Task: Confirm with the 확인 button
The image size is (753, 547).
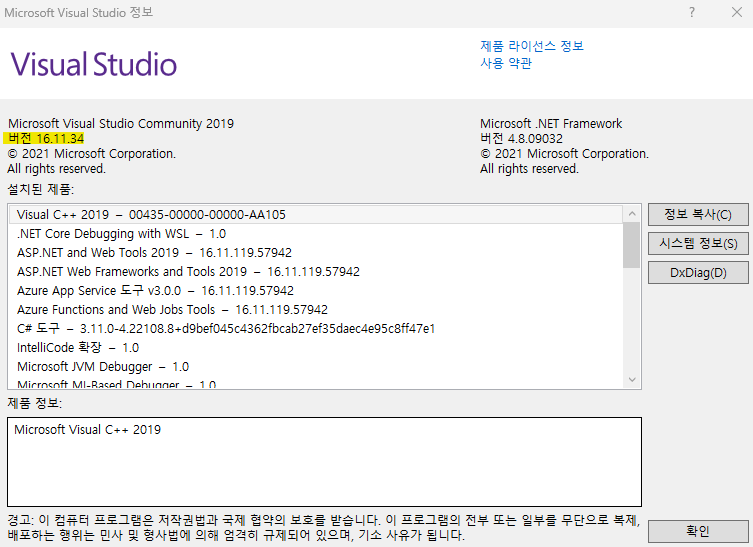Action: [x=698, y=531]
